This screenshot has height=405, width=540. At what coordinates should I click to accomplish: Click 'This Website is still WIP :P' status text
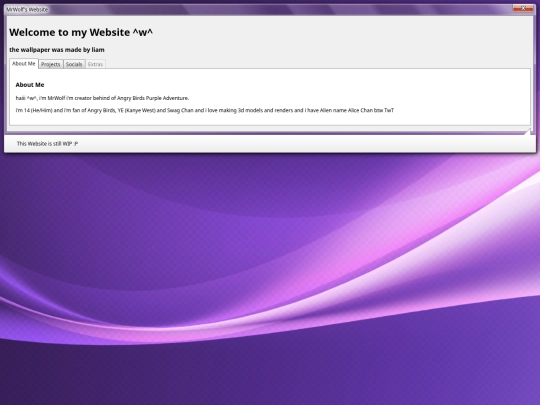[47, 144]
